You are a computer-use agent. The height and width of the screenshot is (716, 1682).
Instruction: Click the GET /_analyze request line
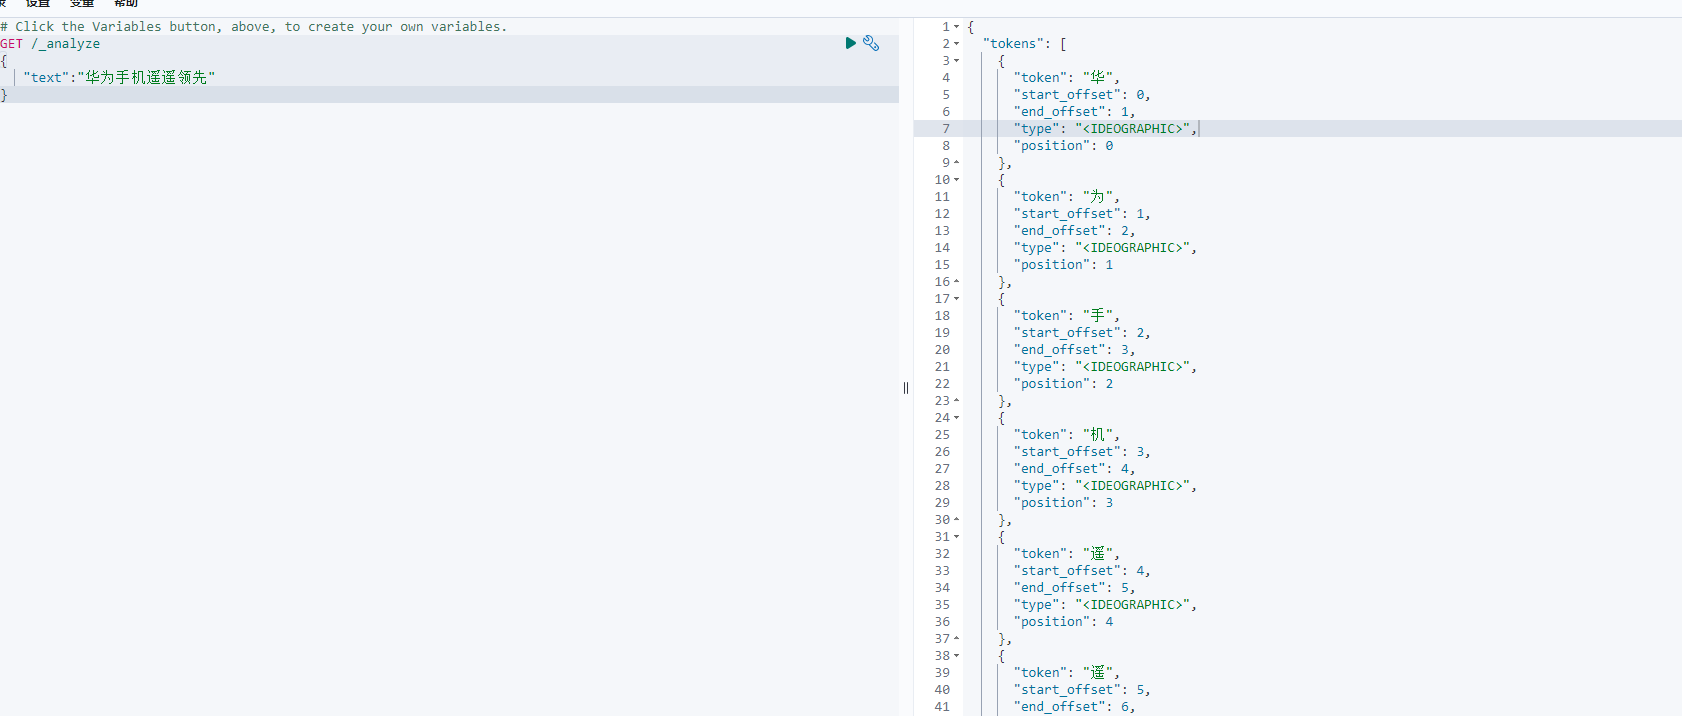(x=50, y=44)
